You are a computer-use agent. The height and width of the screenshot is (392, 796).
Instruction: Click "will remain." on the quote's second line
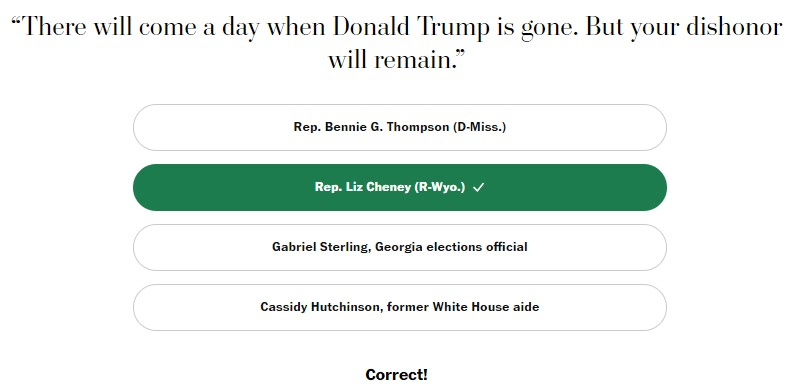tap(390, 60)
